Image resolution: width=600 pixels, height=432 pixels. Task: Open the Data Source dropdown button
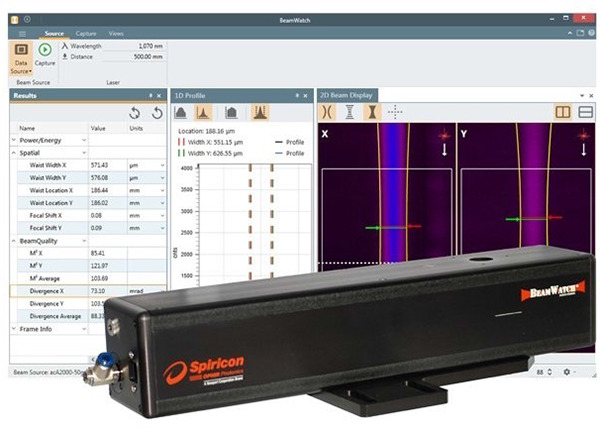21,59
